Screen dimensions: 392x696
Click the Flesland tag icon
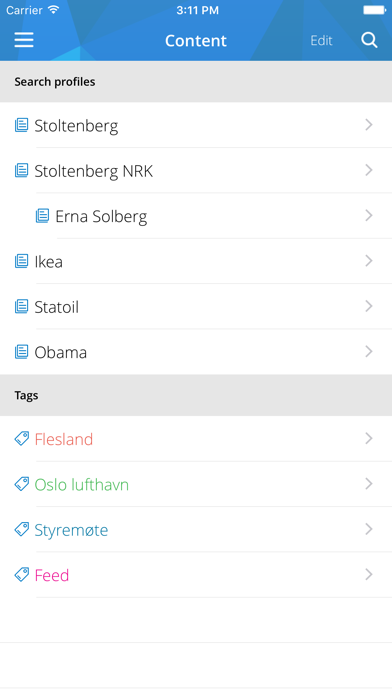[x=21, y=439]
